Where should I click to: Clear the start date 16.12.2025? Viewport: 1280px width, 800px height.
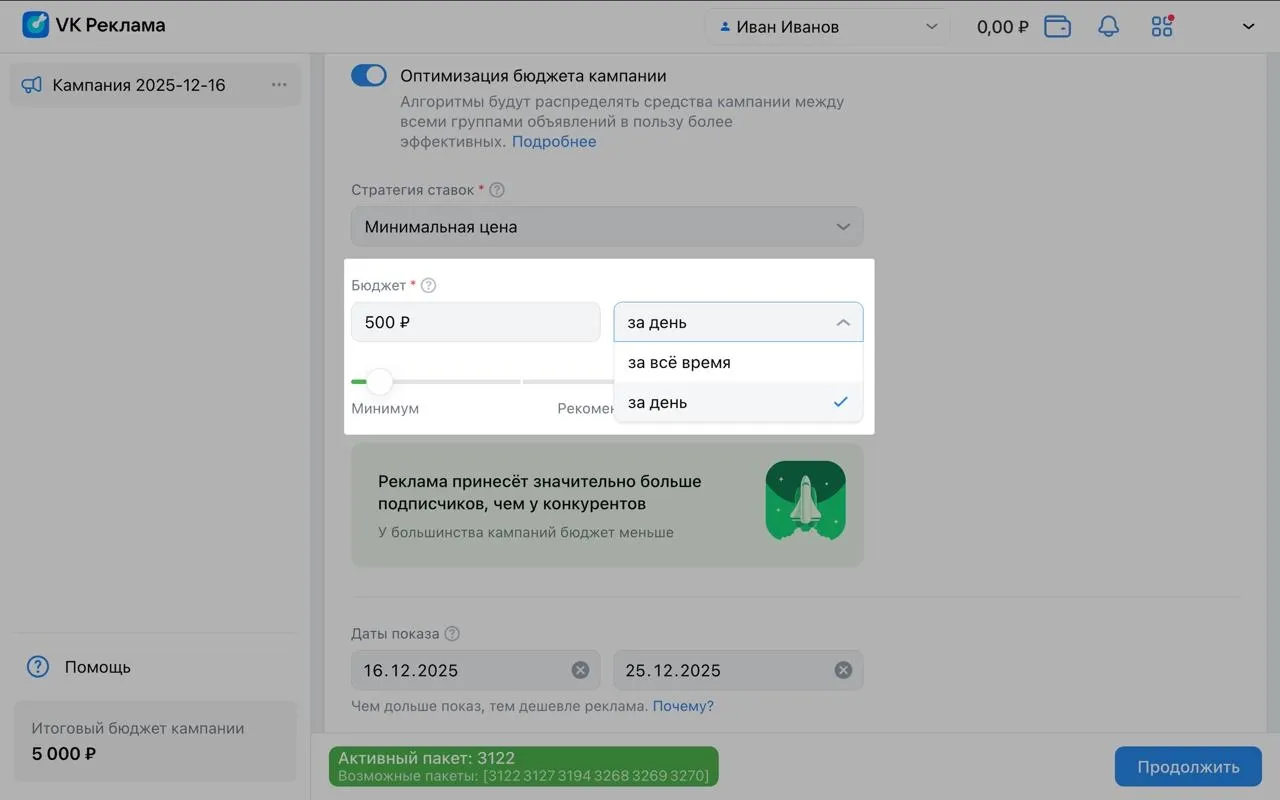580,670
